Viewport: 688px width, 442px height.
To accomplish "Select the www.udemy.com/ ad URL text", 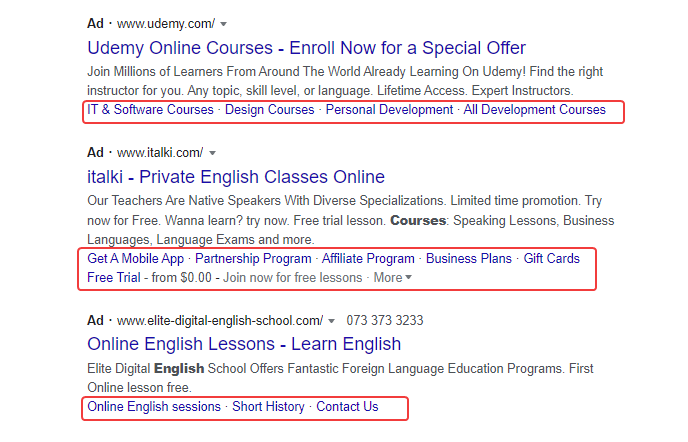I will click(166, 24).
